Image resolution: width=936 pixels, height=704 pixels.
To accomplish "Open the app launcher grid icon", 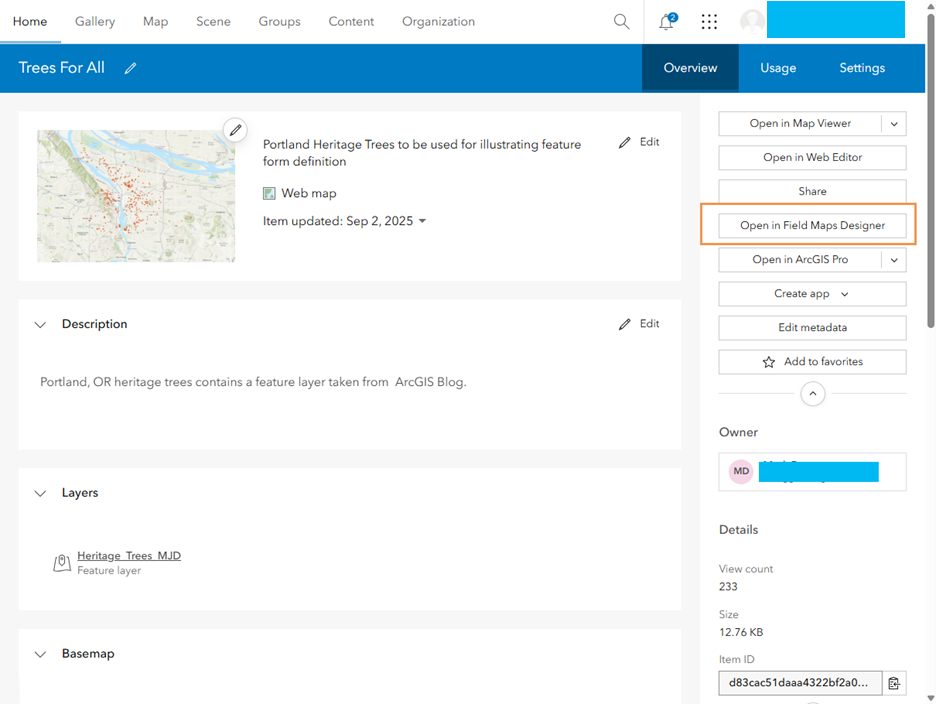I will click(x=709, y=21).
